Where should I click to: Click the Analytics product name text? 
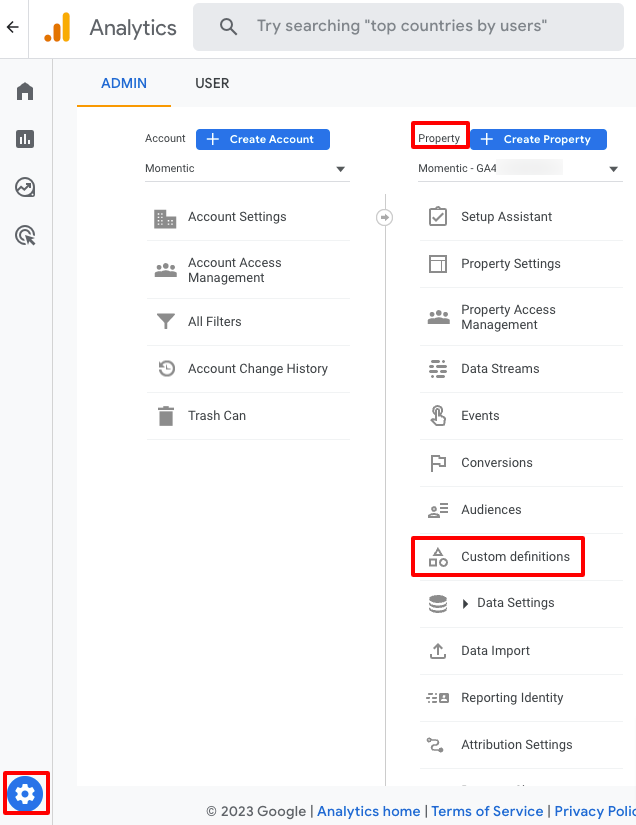coord(133,28)
